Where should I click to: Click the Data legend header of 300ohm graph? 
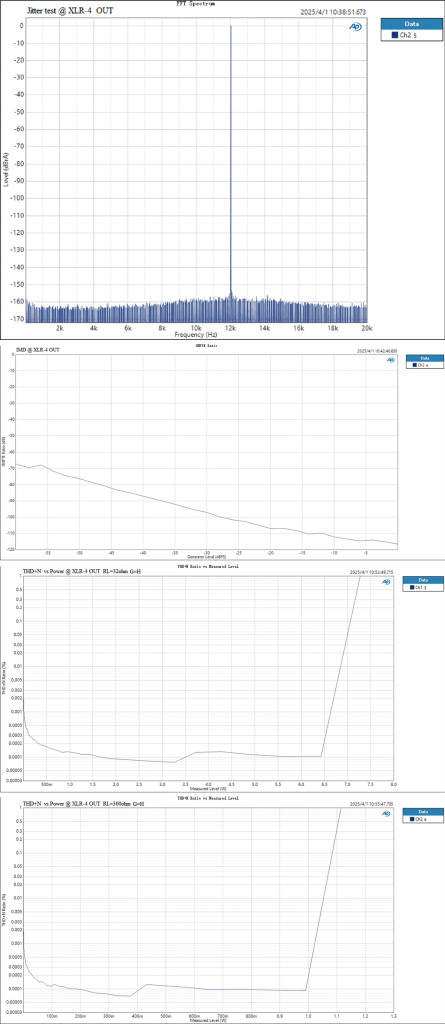coord(421,811)
